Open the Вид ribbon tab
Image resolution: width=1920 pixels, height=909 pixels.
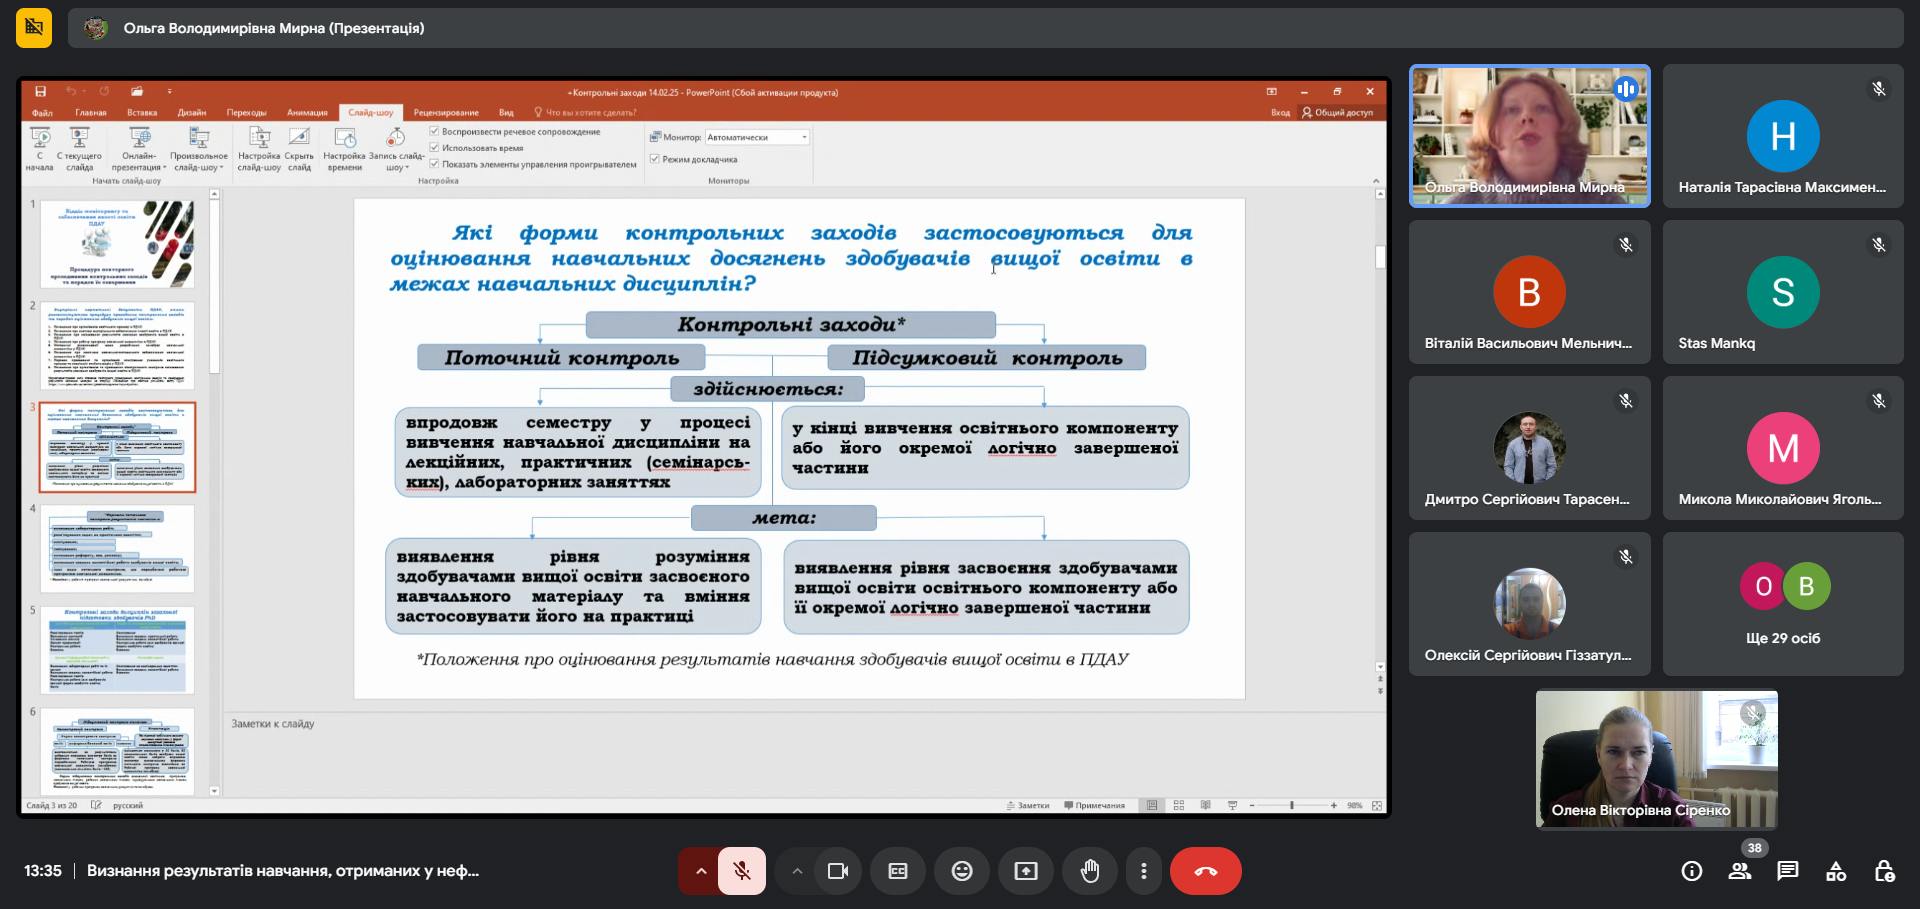click(x=506, y=112)
